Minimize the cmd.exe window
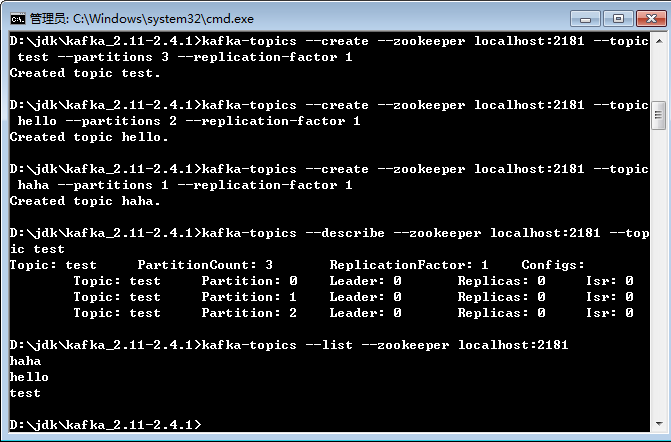This screenshot has width=671, height=442. tap(586, 17)
